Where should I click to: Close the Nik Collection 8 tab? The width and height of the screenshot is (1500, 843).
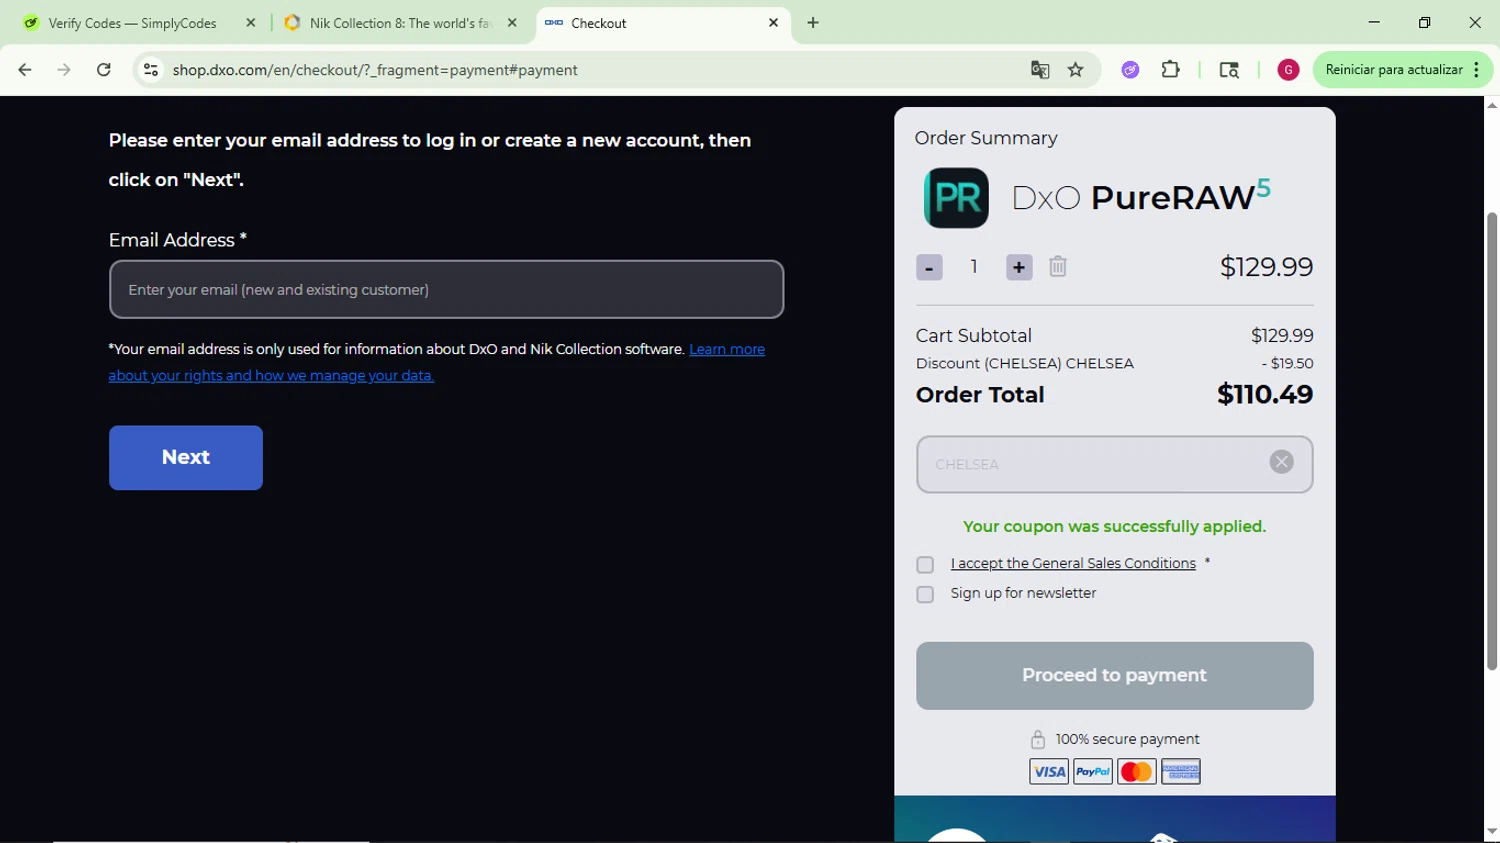[512, 23]
